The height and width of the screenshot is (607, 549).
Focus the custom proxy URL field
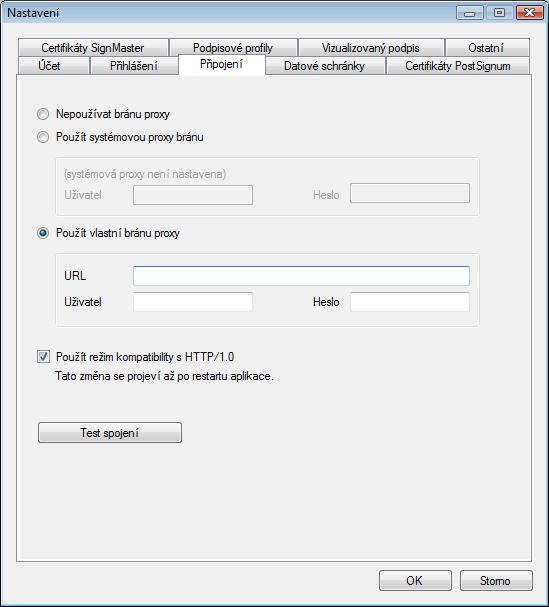point(301,276)
